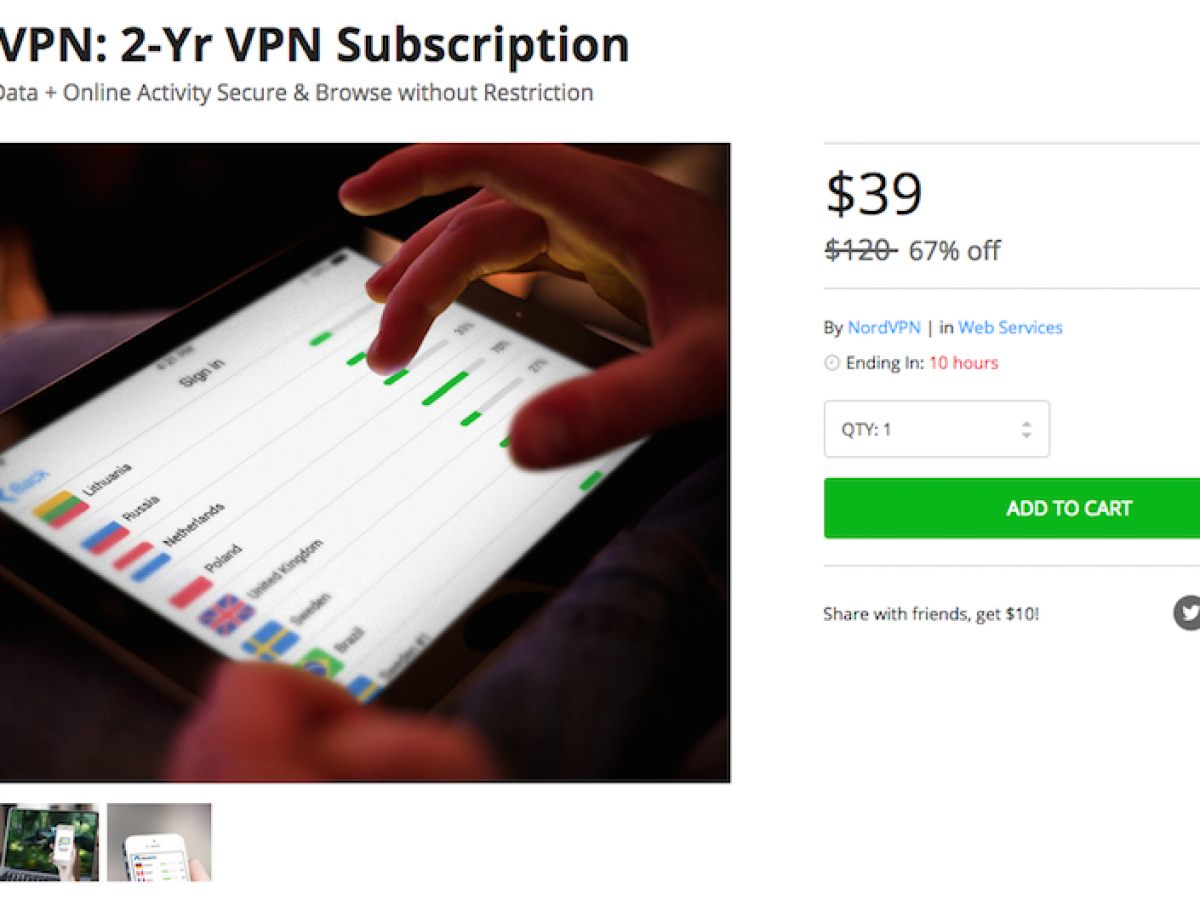
Task: Click the clock icon beside Ending In
Action: tap(832, 363)
